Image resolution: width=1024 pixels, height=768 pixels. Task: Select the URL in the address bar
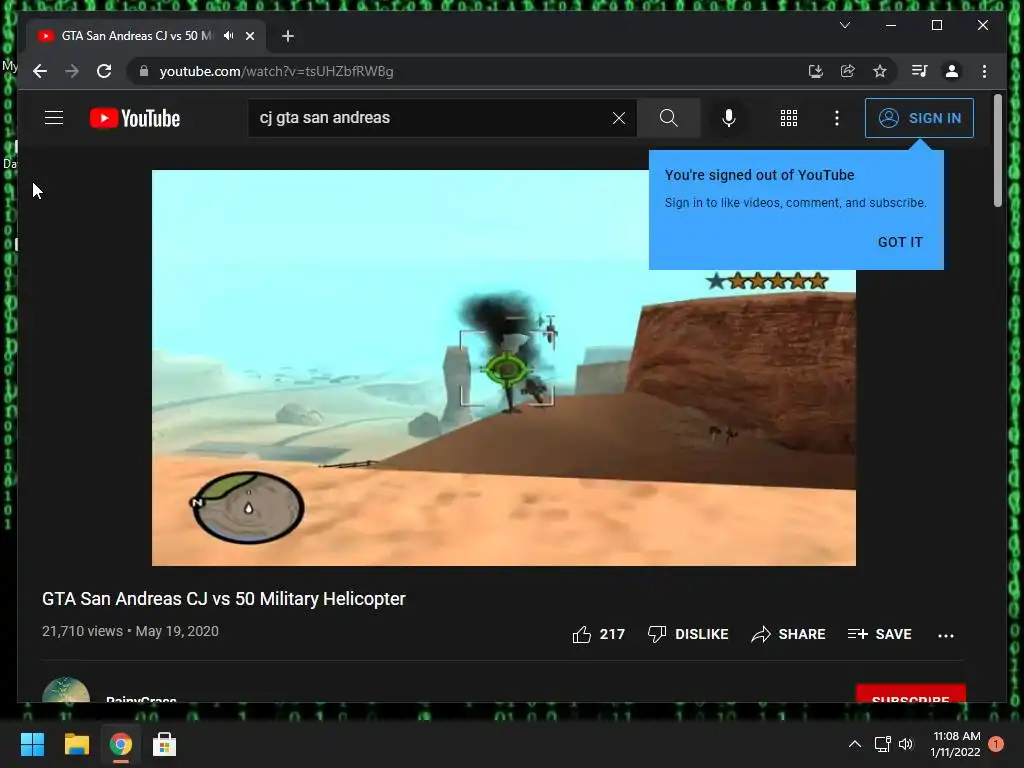point(276,71)
